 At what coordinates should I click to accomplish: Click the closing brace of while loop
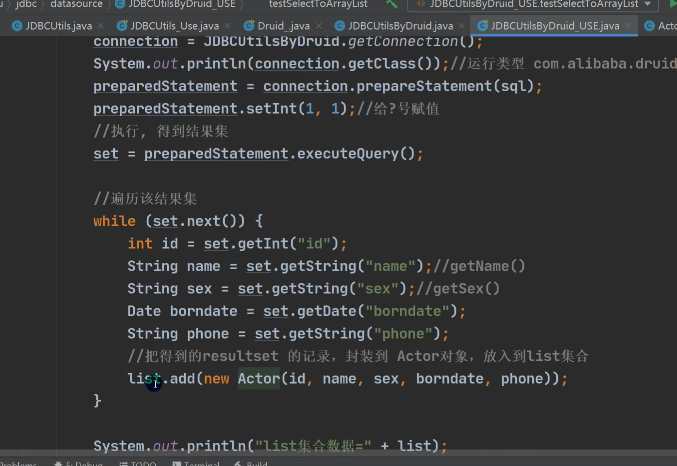tap(97, 401)
